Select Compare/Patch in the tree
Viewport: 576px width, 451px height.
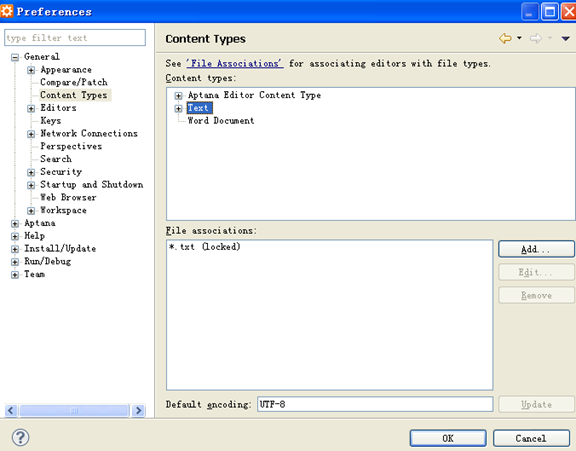(74, 82)
